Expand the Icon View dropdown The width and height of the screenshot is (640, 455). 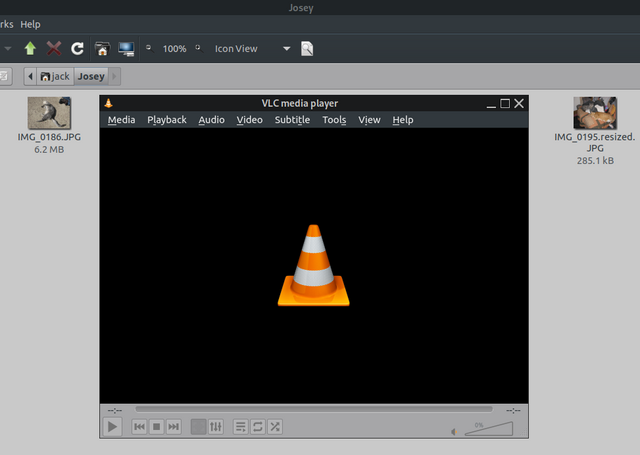pos(287,48)
